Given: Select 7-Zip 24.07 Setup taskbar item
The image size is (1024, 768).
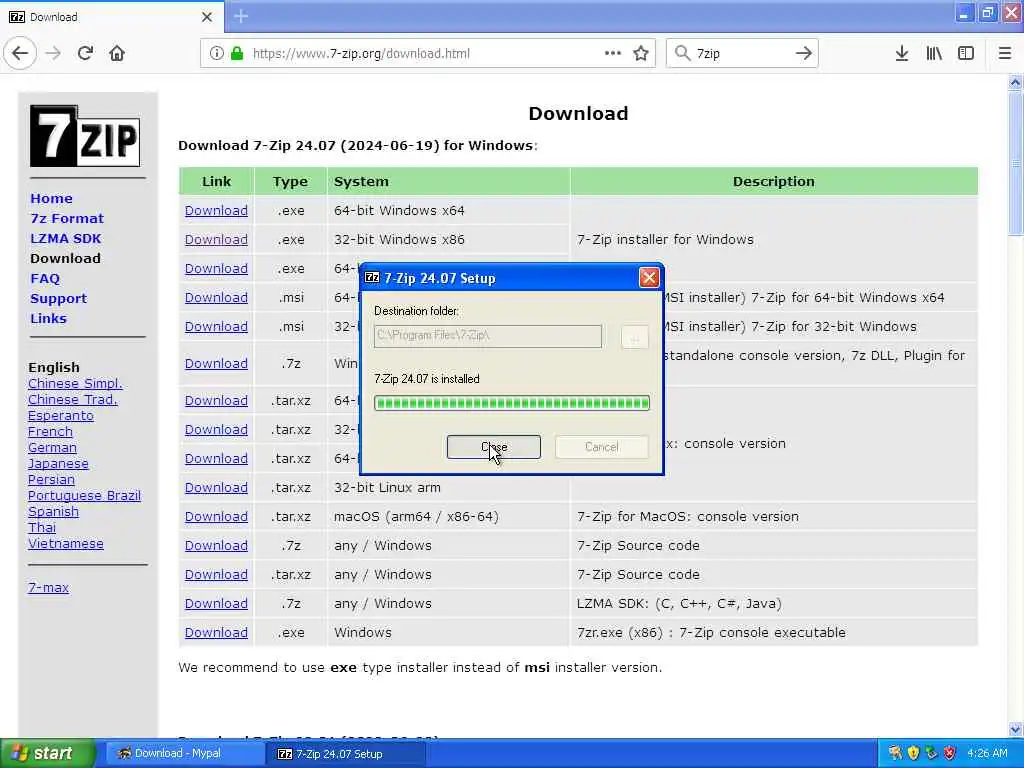Looking at the screenshot, I should coord(346,753).
